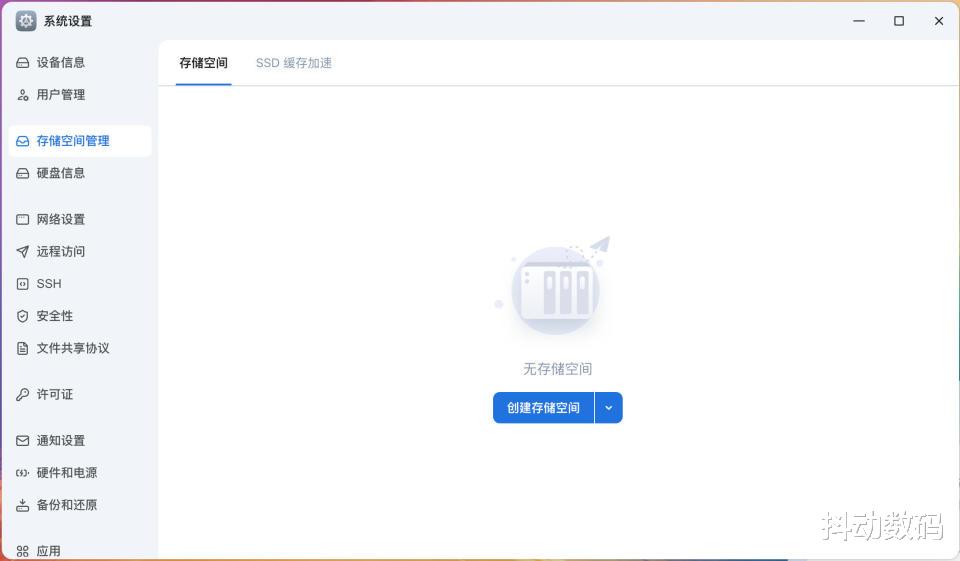Screen dimensions: 960x561
Task: Open the SSH settings entry
Action: 80,284
